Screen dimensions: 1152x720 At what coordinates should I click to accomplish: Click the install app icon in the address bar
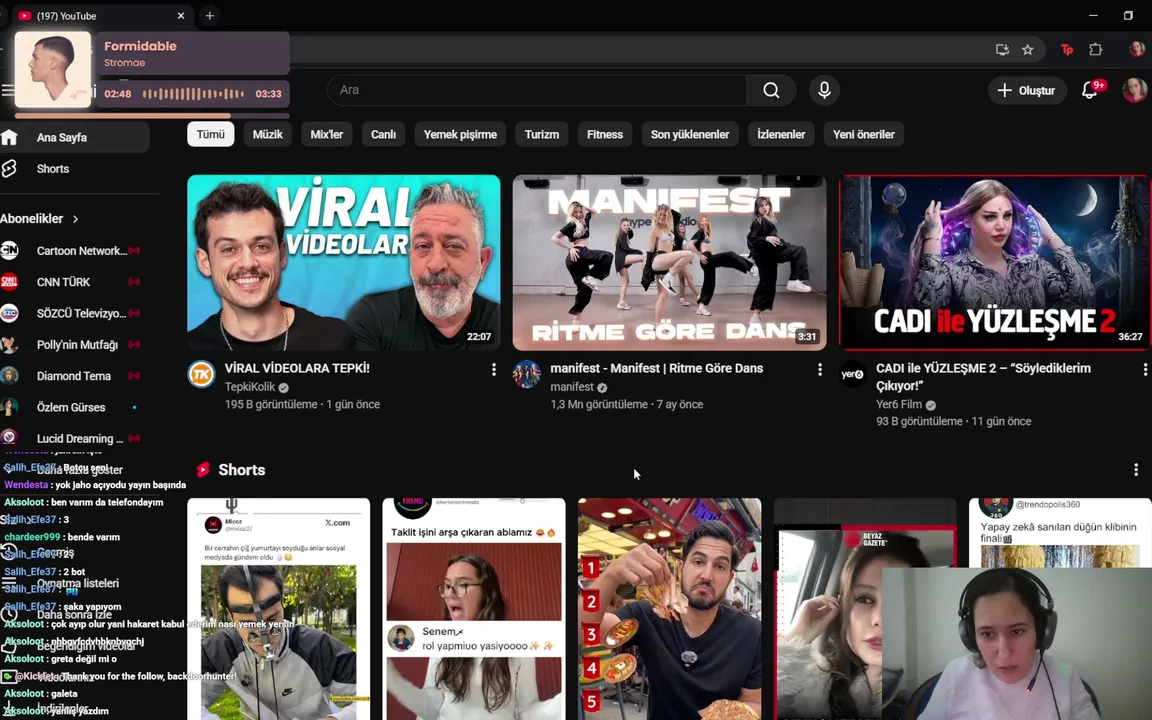tap(1002, 50)
